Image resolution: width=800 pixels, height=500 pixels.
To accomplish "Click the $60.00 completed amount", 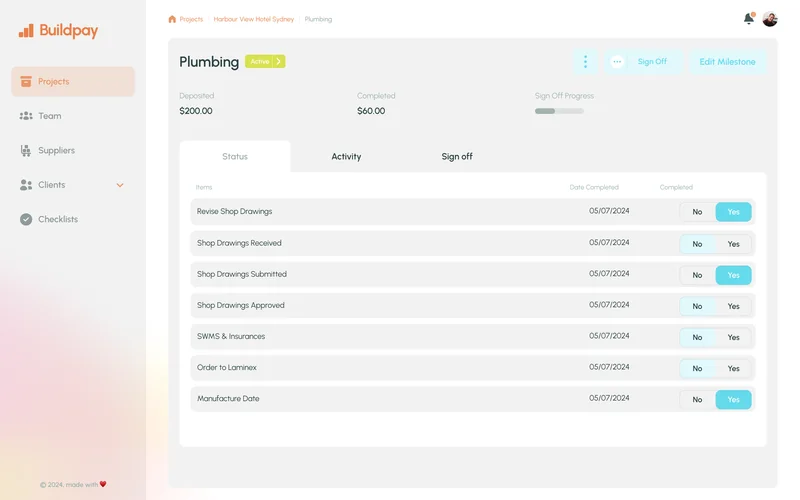I will [371, 111].
